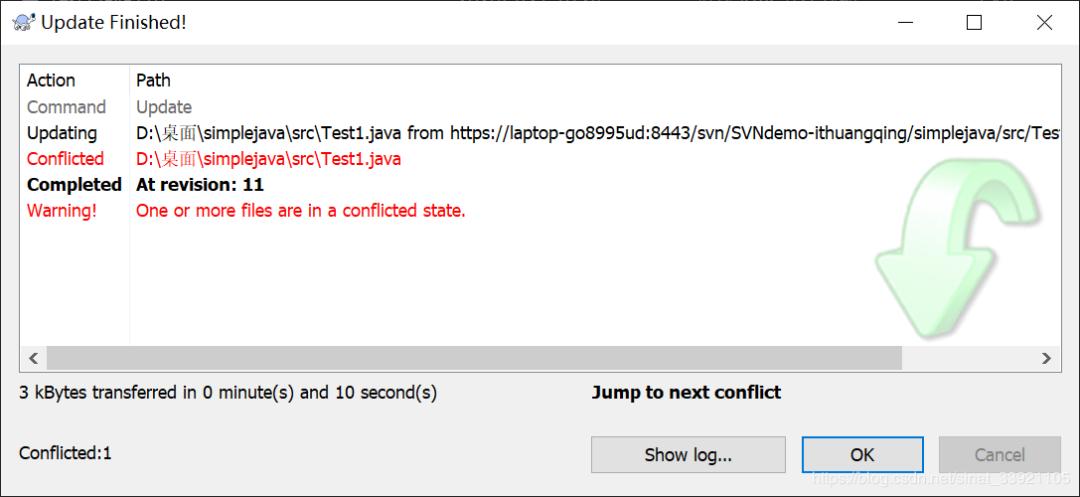Select the Command Update row

coord(164,107)
